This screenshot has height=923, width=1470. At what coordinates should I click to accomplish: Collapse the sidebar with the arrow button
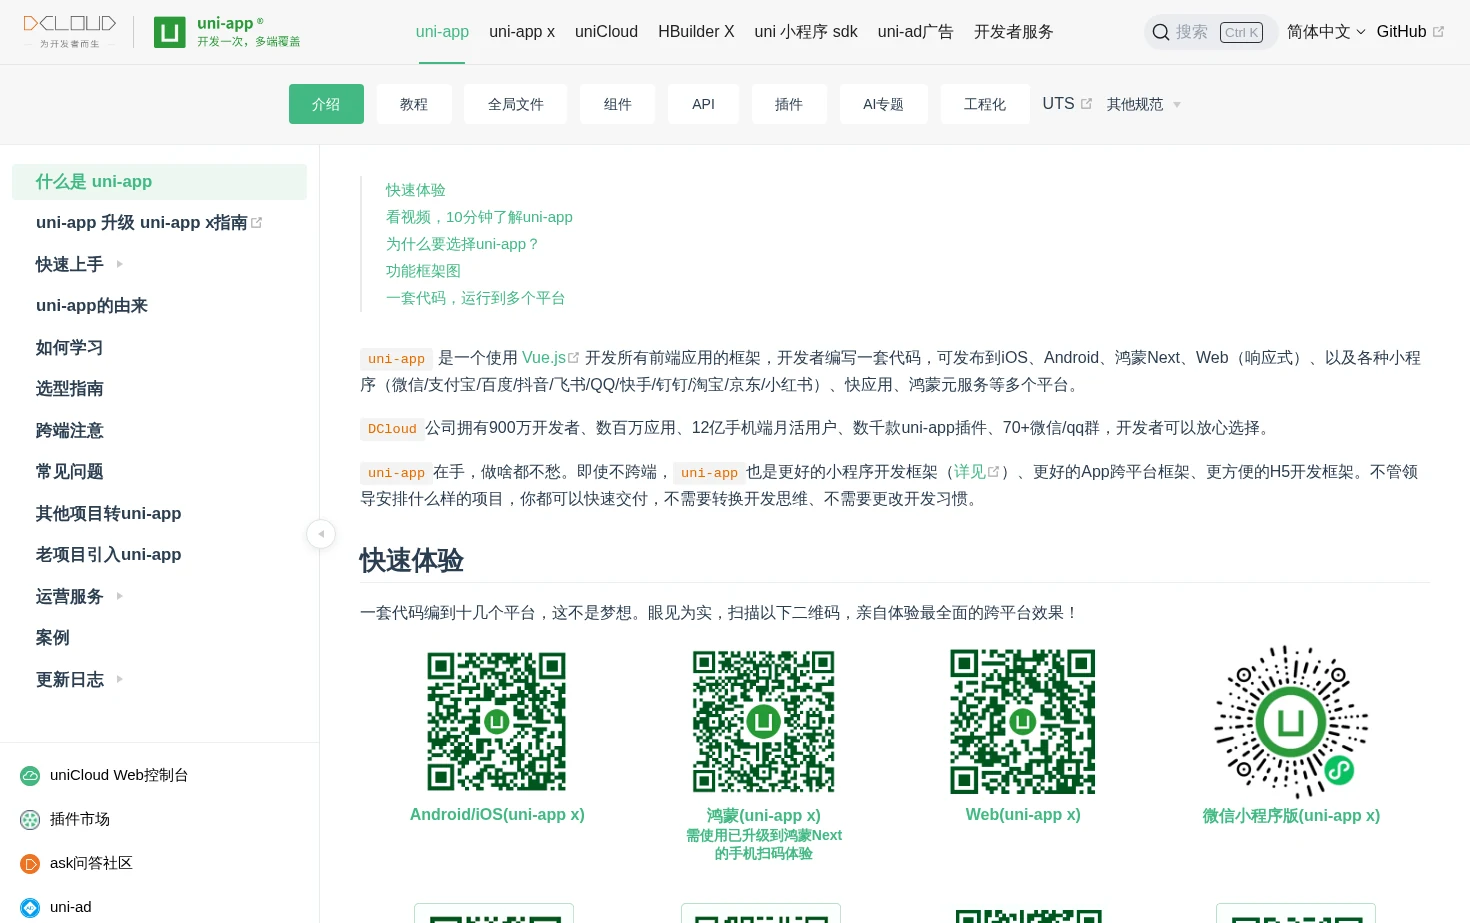tap(321, 534)
